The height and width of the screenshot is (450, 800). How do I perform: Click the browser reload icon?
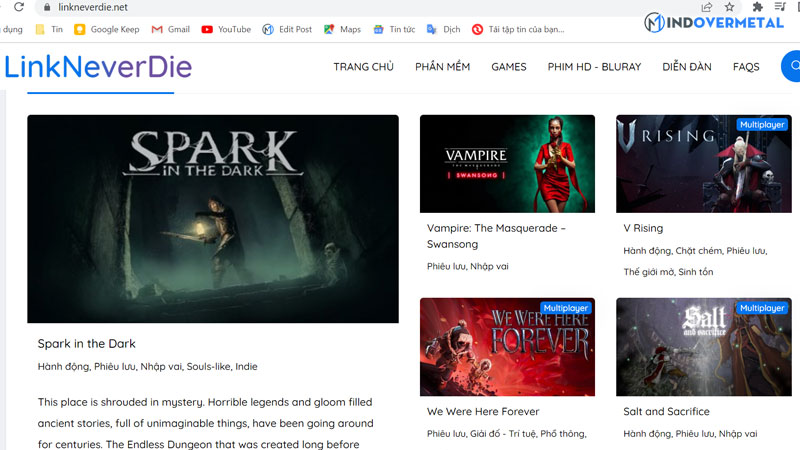[18, 7]
